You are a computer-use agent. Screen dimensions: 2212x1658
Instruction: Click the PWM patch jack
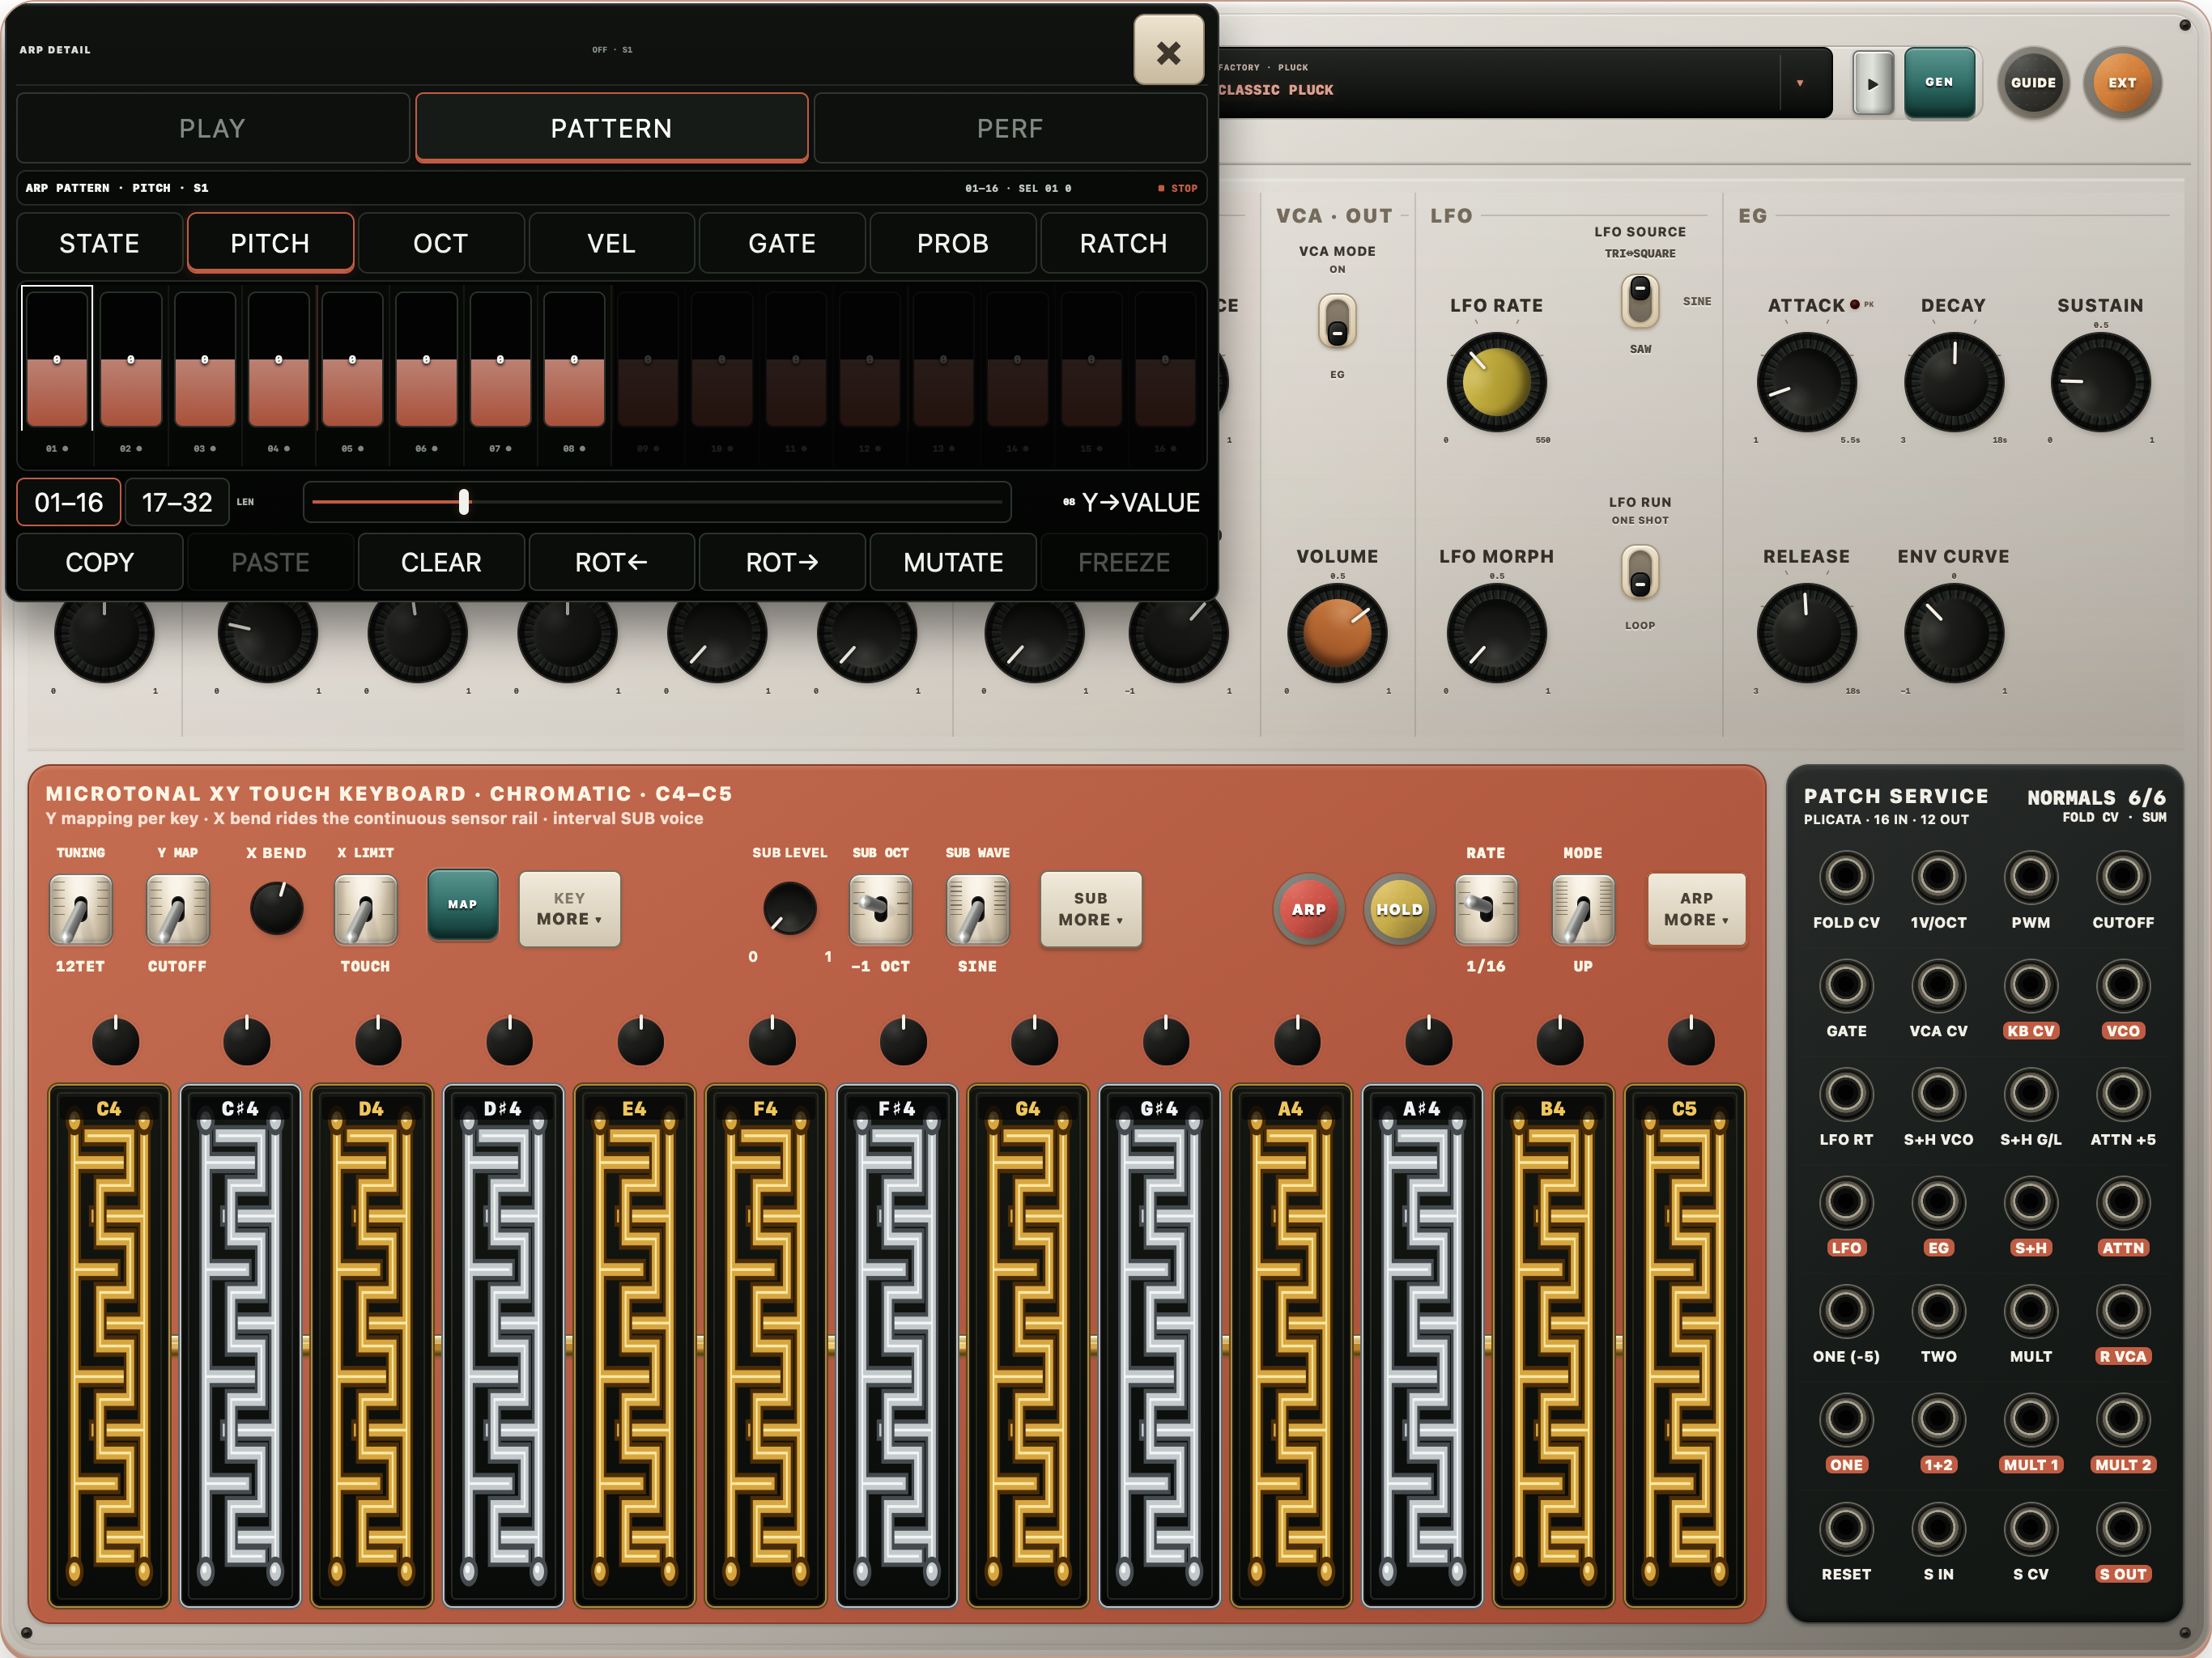click(2030, 877)
